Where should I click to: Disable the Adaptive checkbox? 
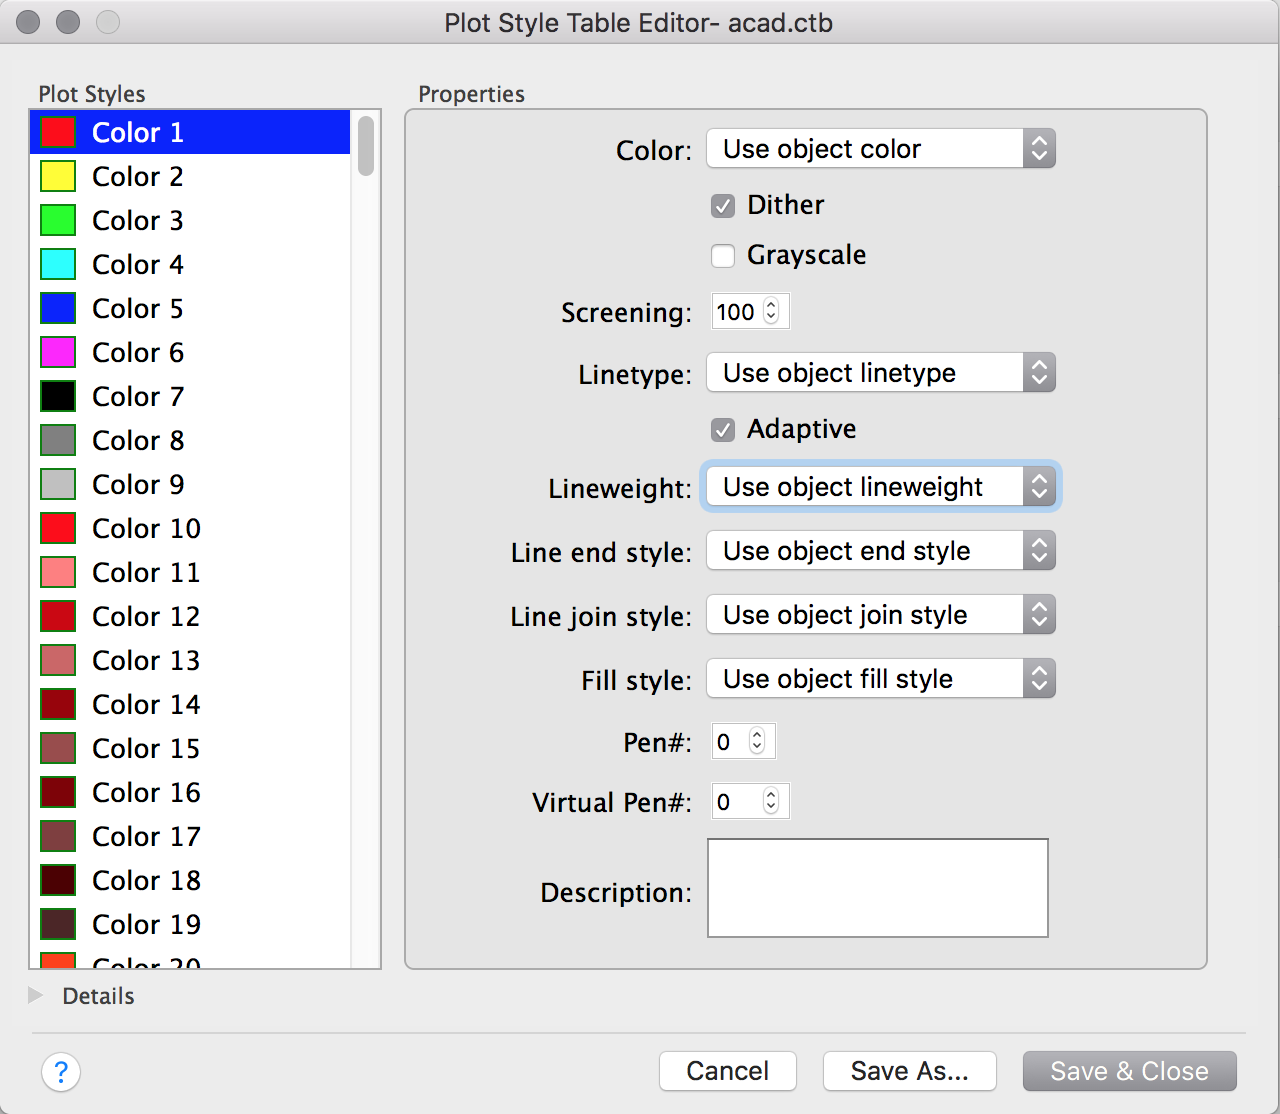point(723,430)
